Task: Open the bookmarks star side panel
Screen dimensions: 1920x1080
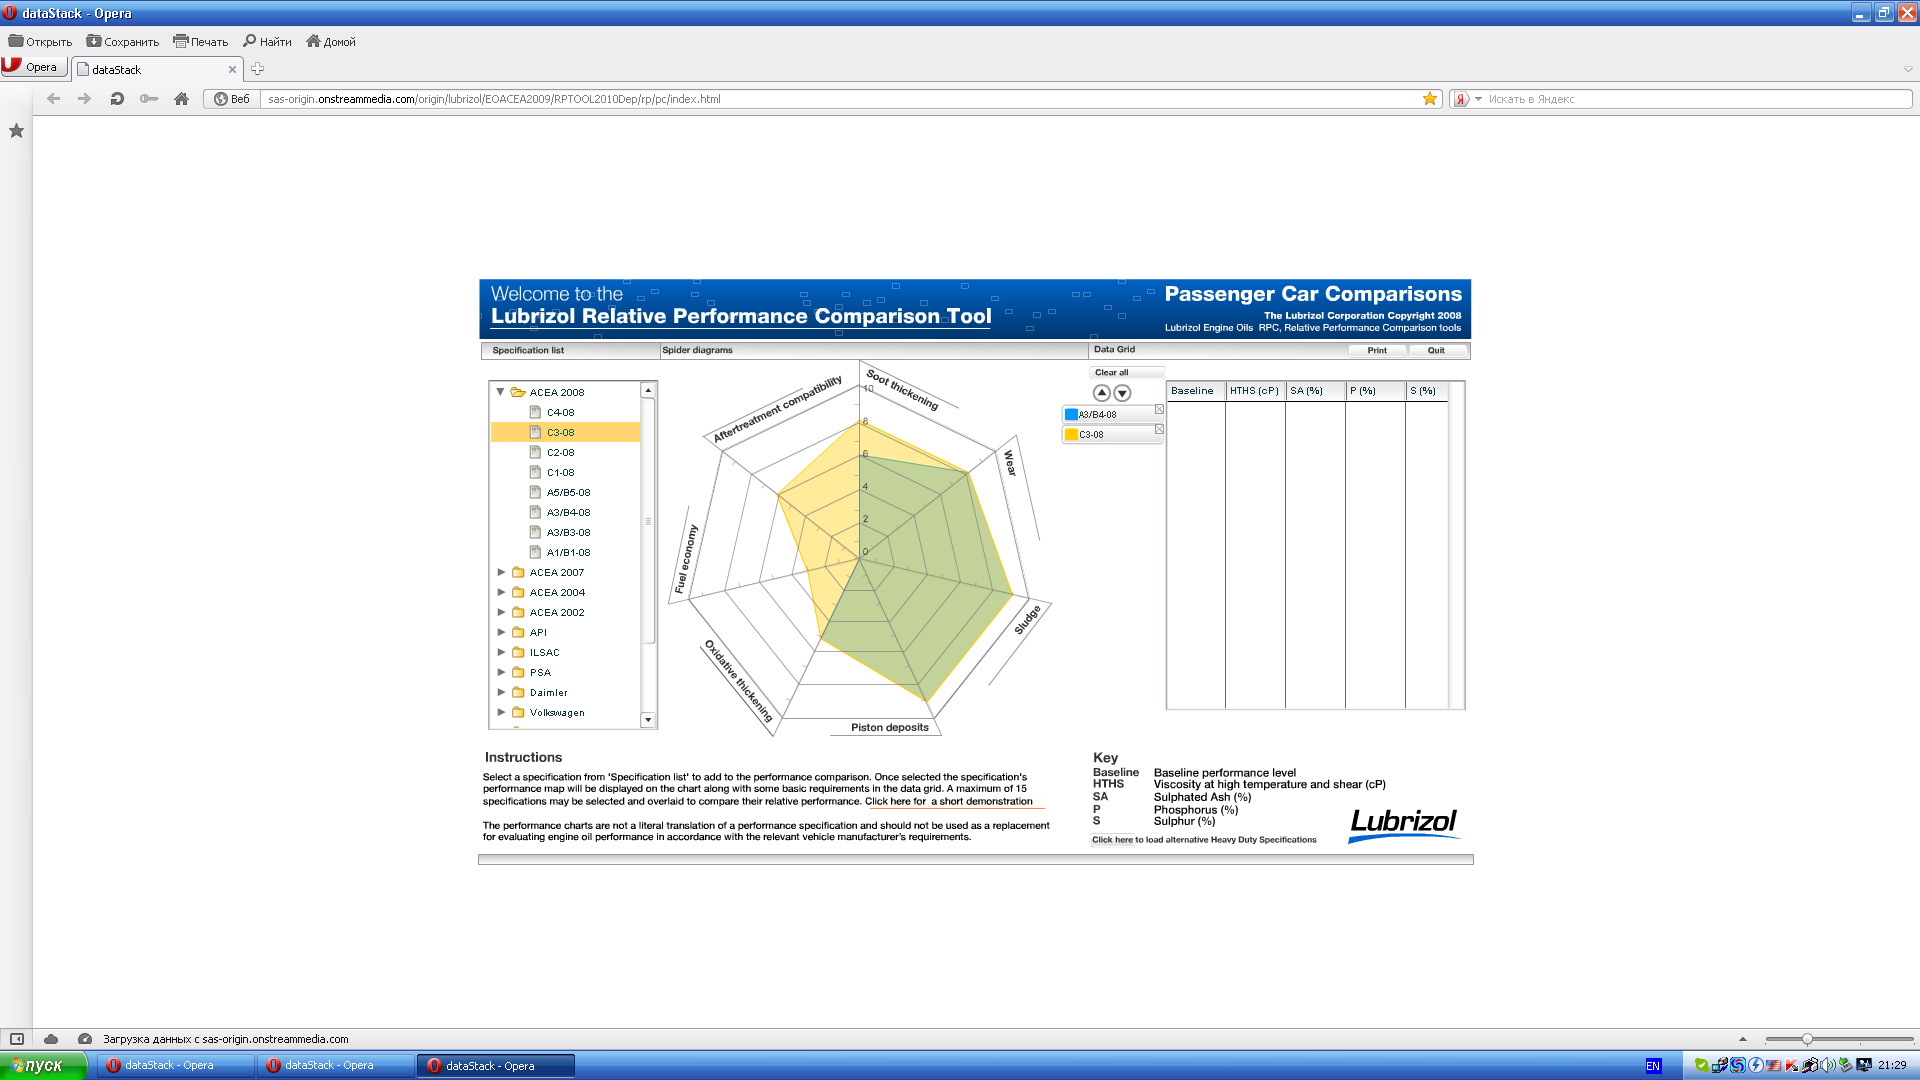Action: (16, 131)
